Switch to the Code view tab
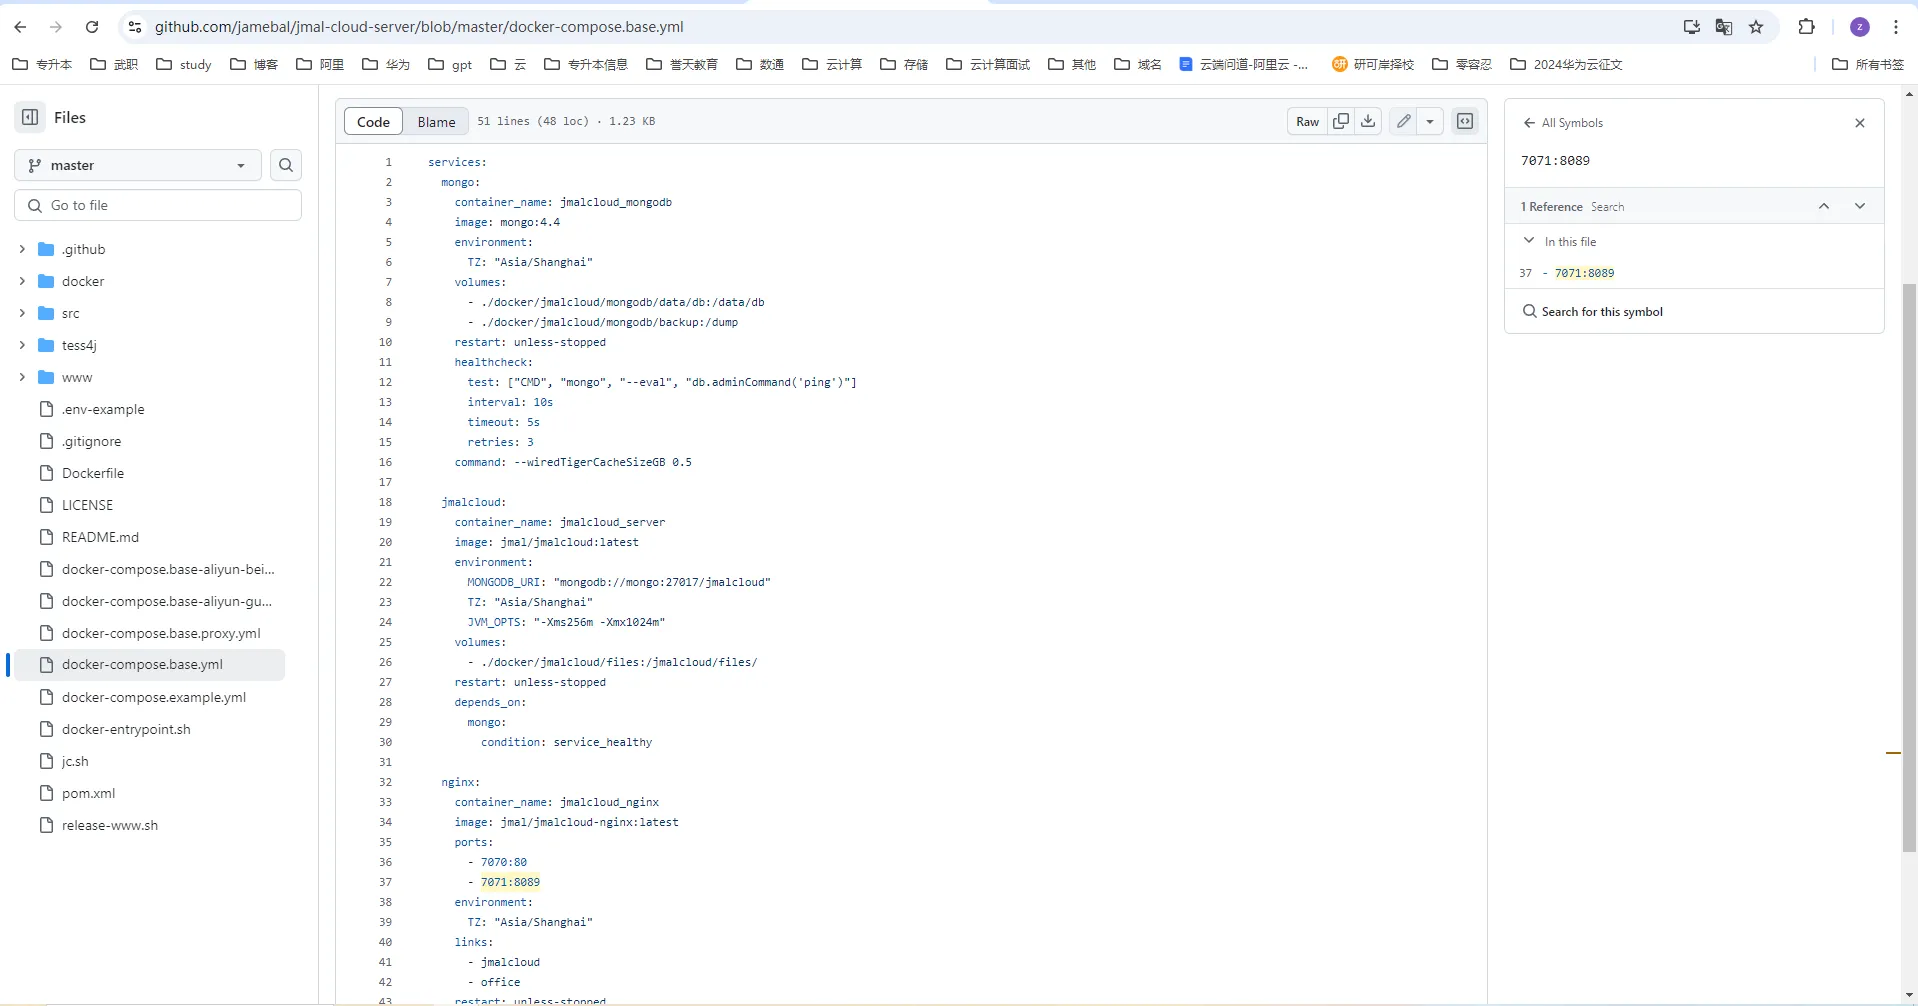The image size is (1918, 1006). pyautogui.click(x=373, y=122)
